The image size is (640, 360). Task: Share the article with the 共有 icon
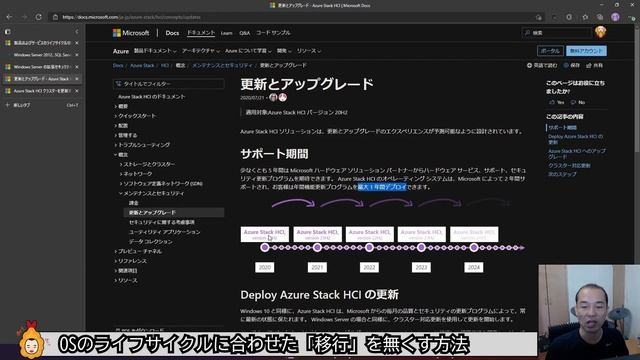[x=589, y=65]
